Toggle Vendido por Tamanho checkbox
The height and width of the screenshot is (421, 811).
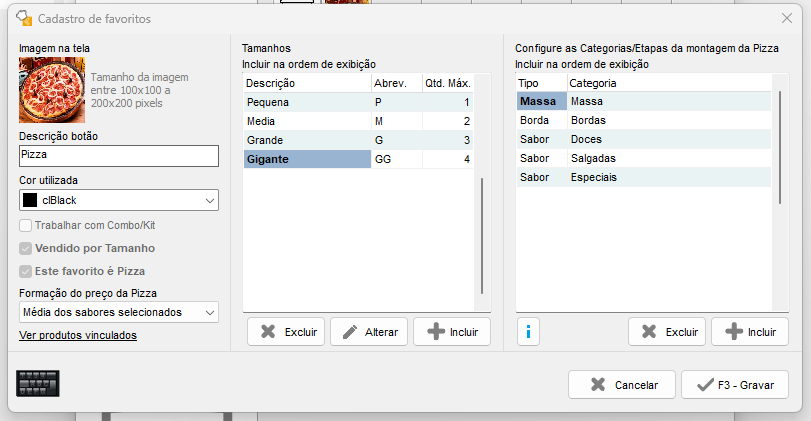26,248
